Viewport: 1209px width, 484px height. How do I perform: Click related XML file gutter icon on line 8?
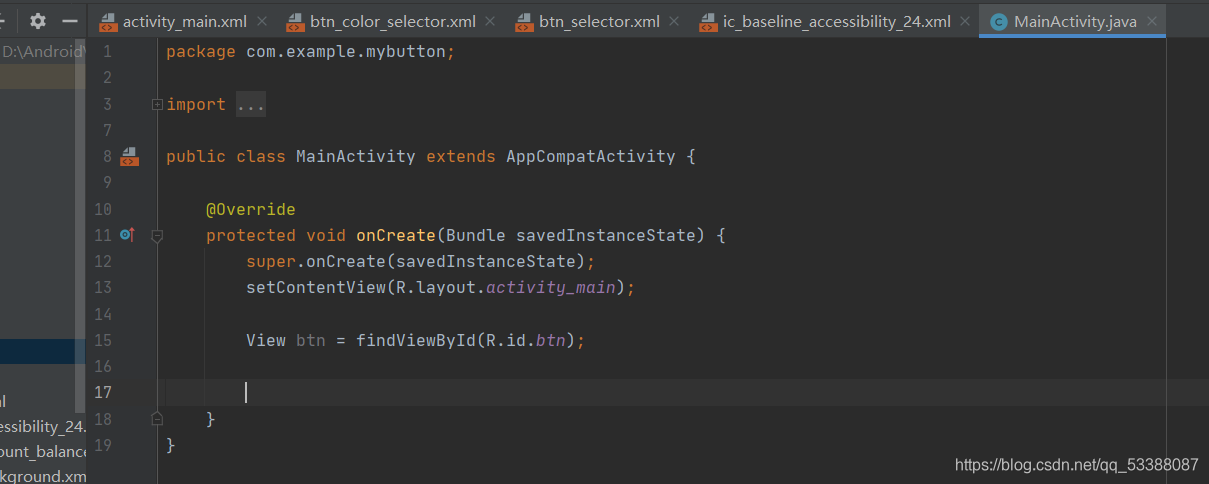[129, 156]
